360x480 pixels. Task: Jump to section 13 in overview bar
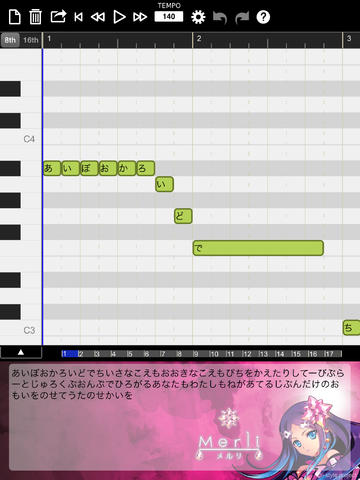[x=266, y=354]
